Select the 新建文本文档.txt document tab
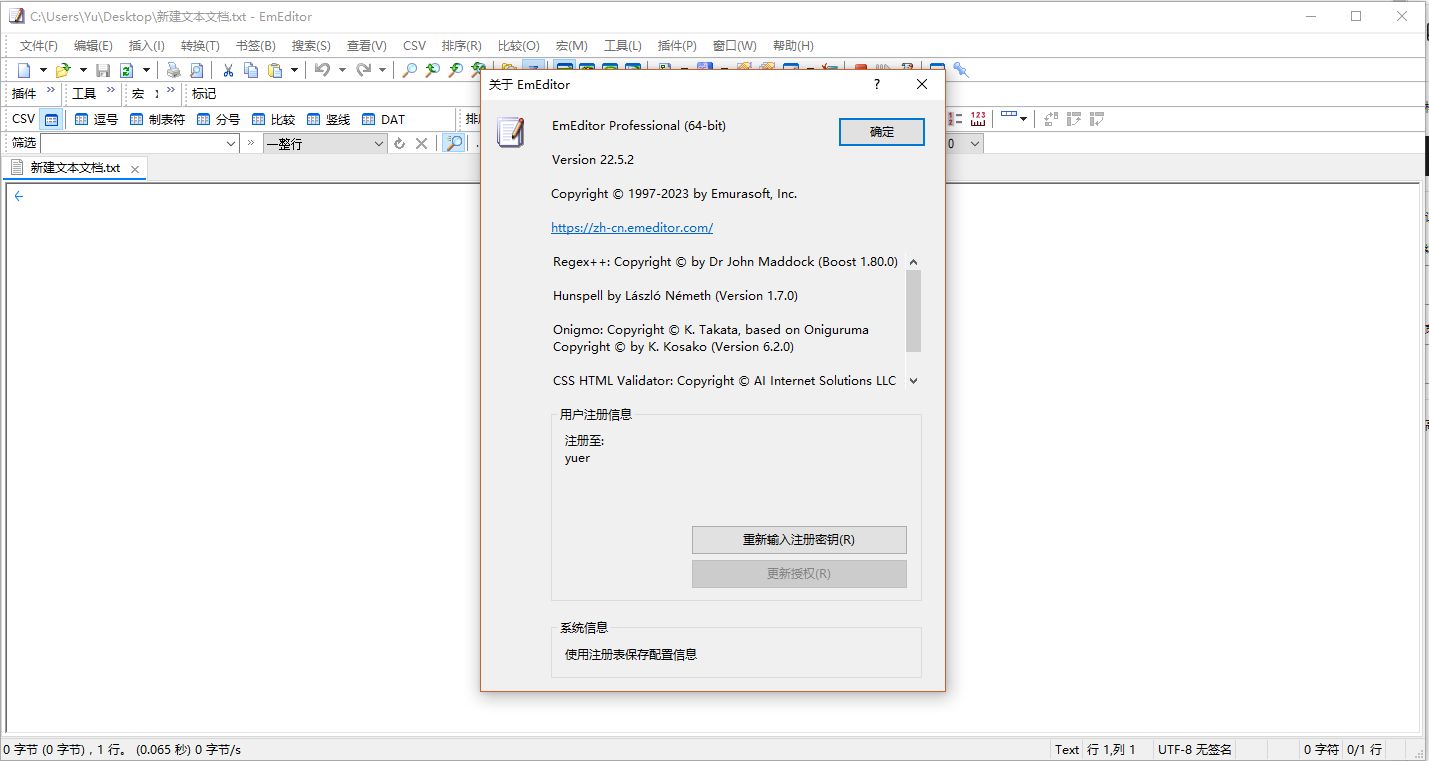This screenshot has height=761, width=1429. click(74, 168)
